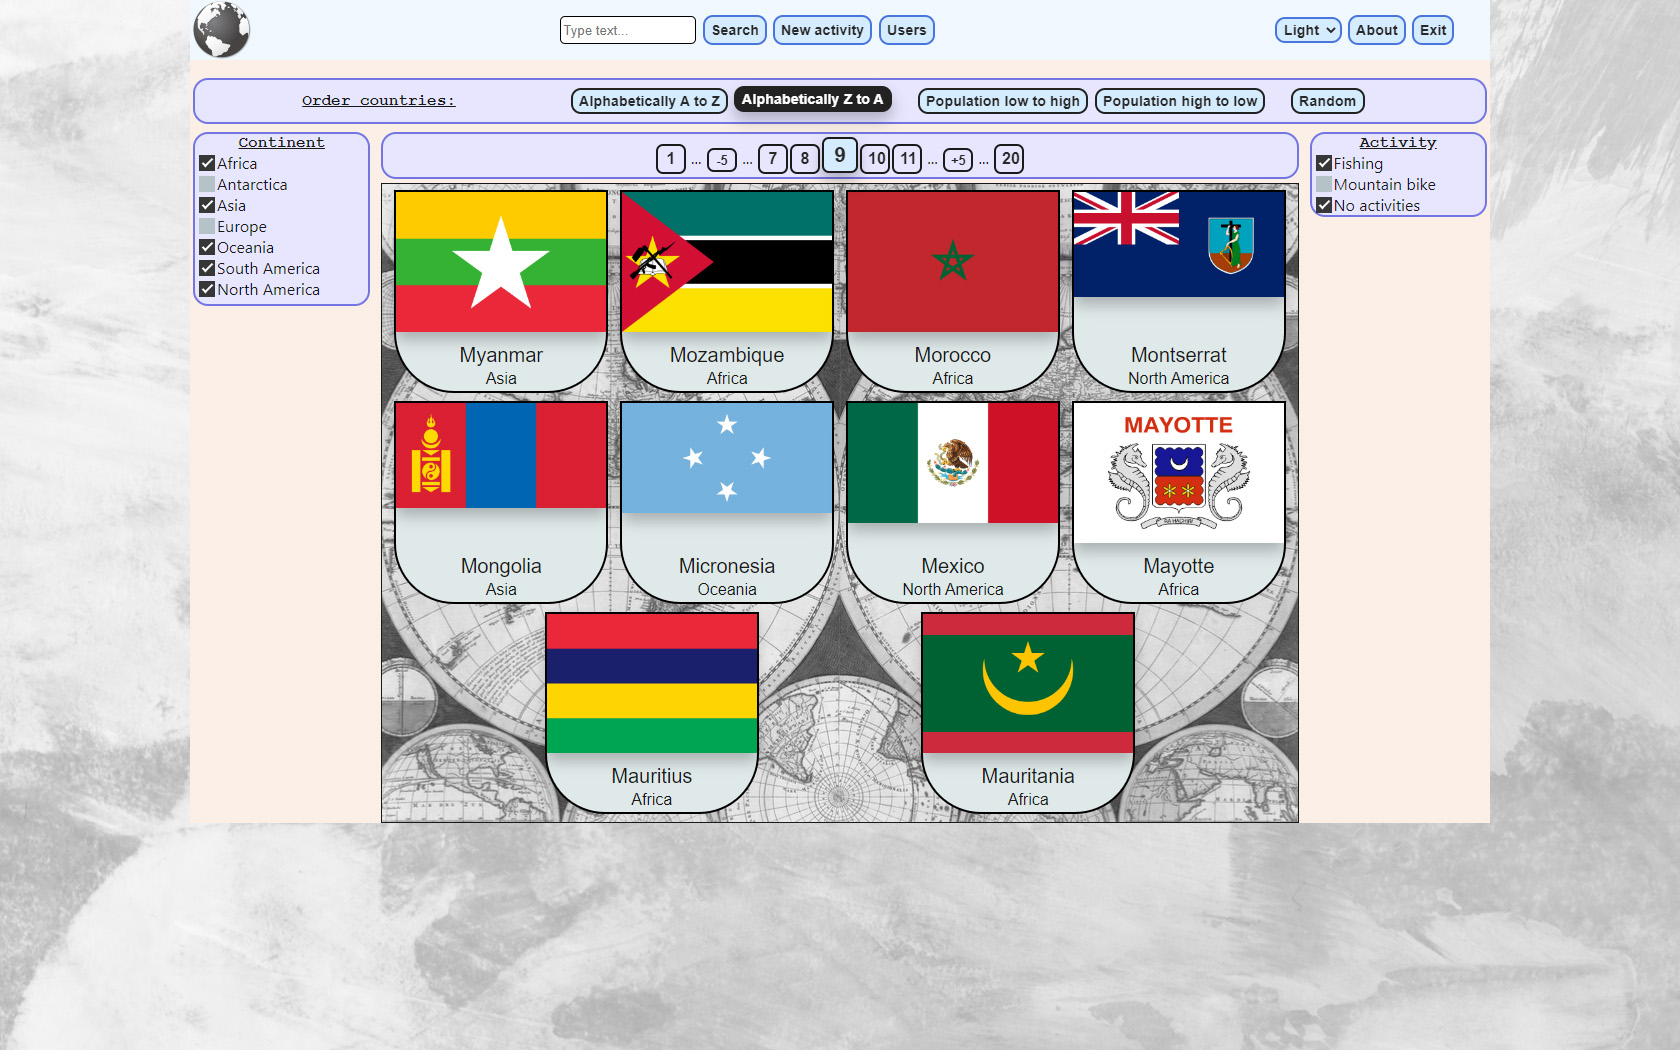Click the Mauritius flag
1680x1050 pixels.
click(652, 683)
